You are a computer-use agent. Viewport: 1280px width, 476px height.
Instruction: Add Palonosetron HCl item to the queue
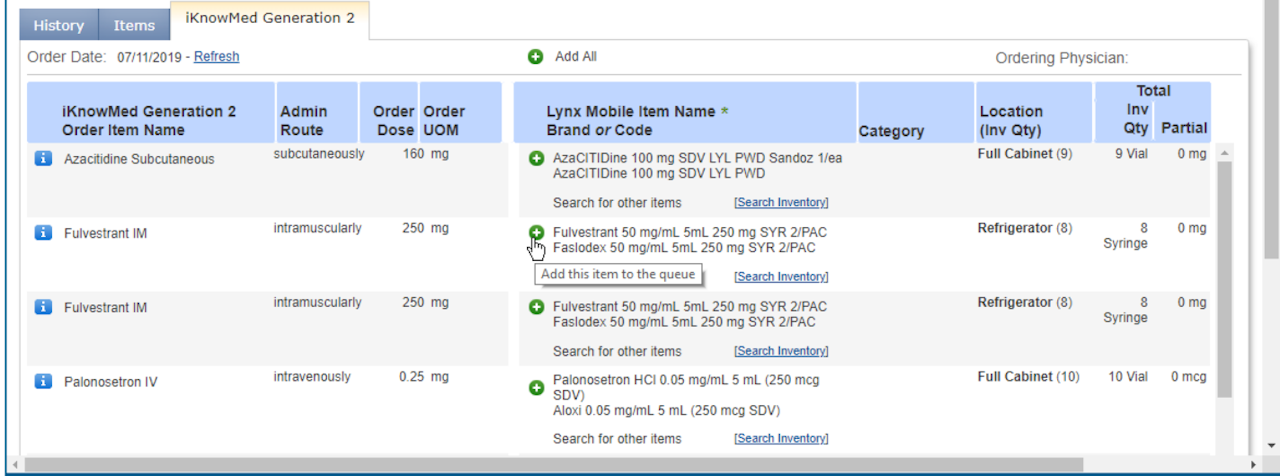click(x=536, y=388)
